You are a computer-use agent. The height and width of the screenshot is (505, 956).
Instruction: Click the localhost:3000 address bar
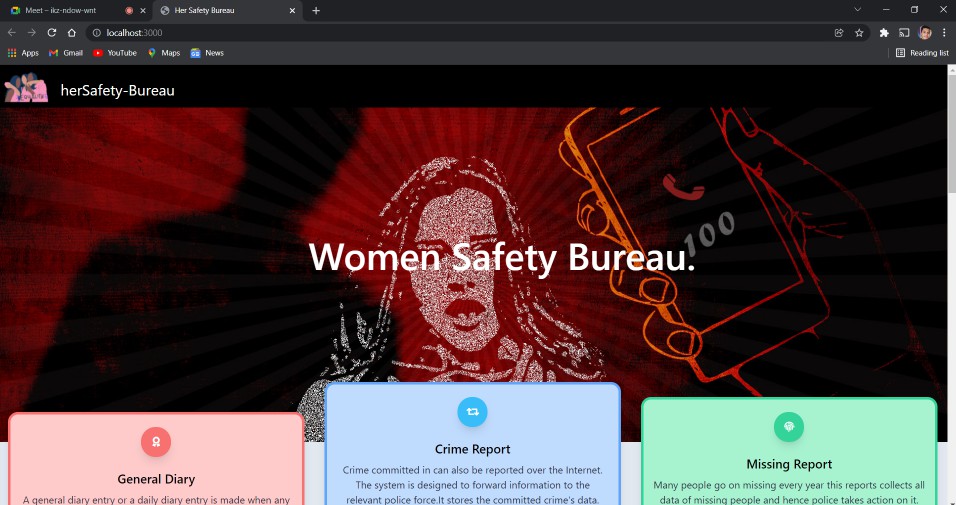(x=450, y=32)
